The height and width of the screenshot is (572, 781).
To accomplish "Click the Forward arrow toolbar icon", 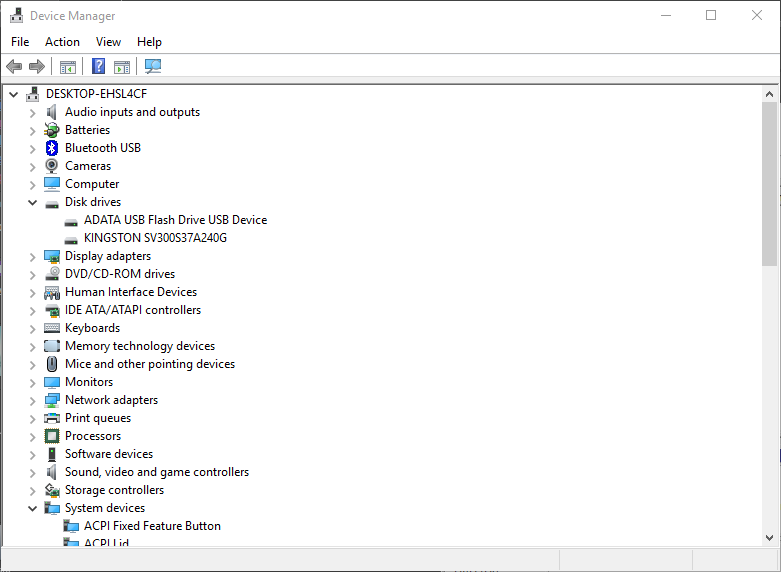I will point(37,66).
